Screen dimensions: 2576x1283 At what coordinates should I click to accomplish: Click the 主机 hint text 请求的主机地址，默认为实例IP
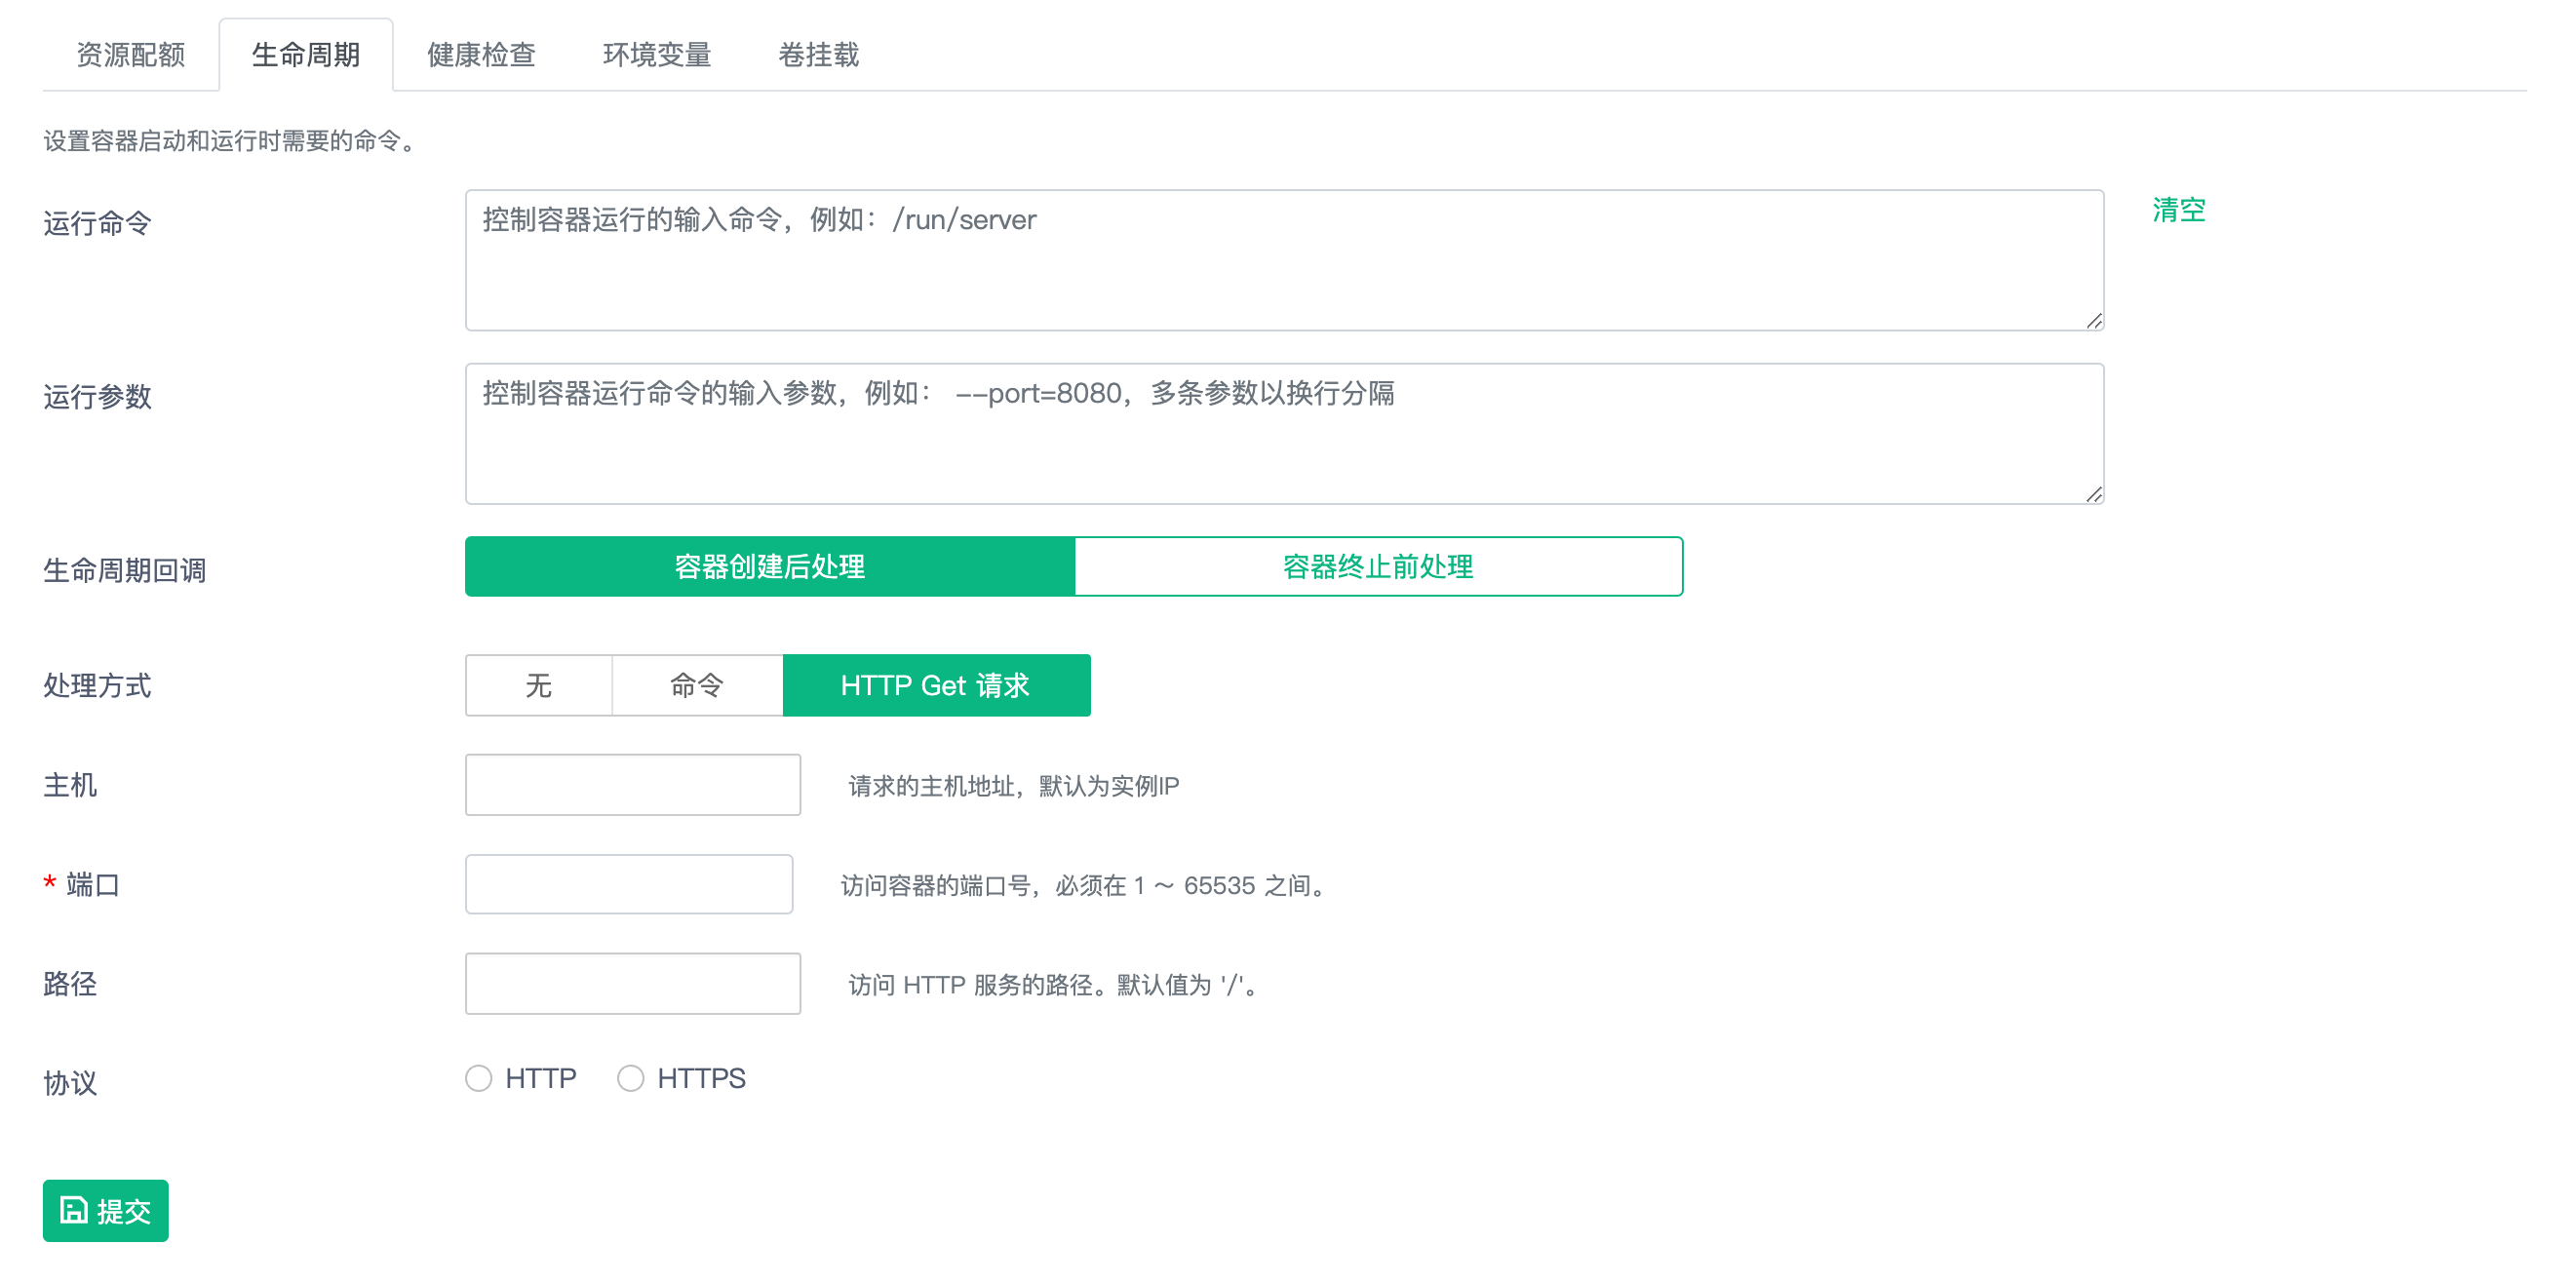click(1013, 786)
